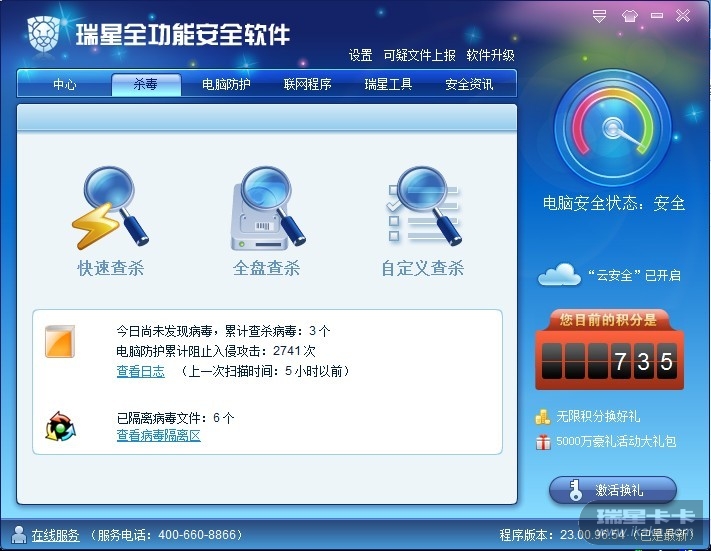The height and width of the screenshot is (551, 711).
Task: Click the 自定义查杀 label
Action: (x=423, y=268)
